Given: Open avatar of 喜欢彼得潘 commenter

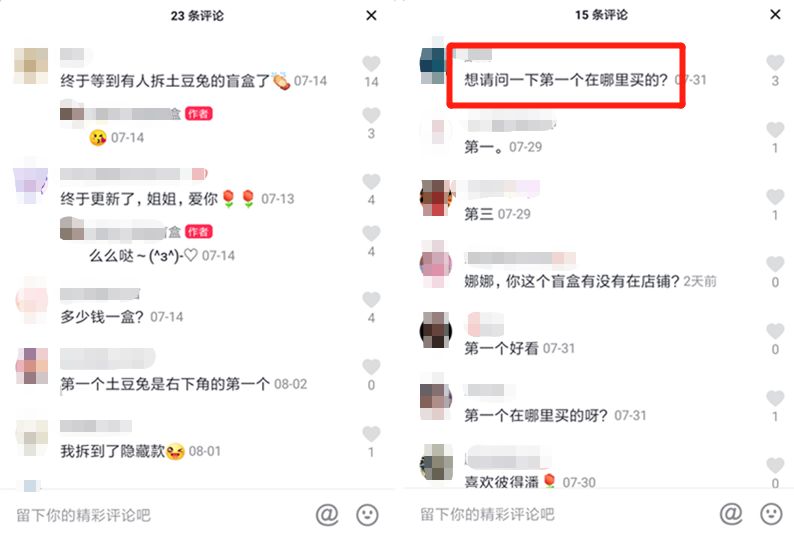Looking at the screenshot, I should [436, 462].
